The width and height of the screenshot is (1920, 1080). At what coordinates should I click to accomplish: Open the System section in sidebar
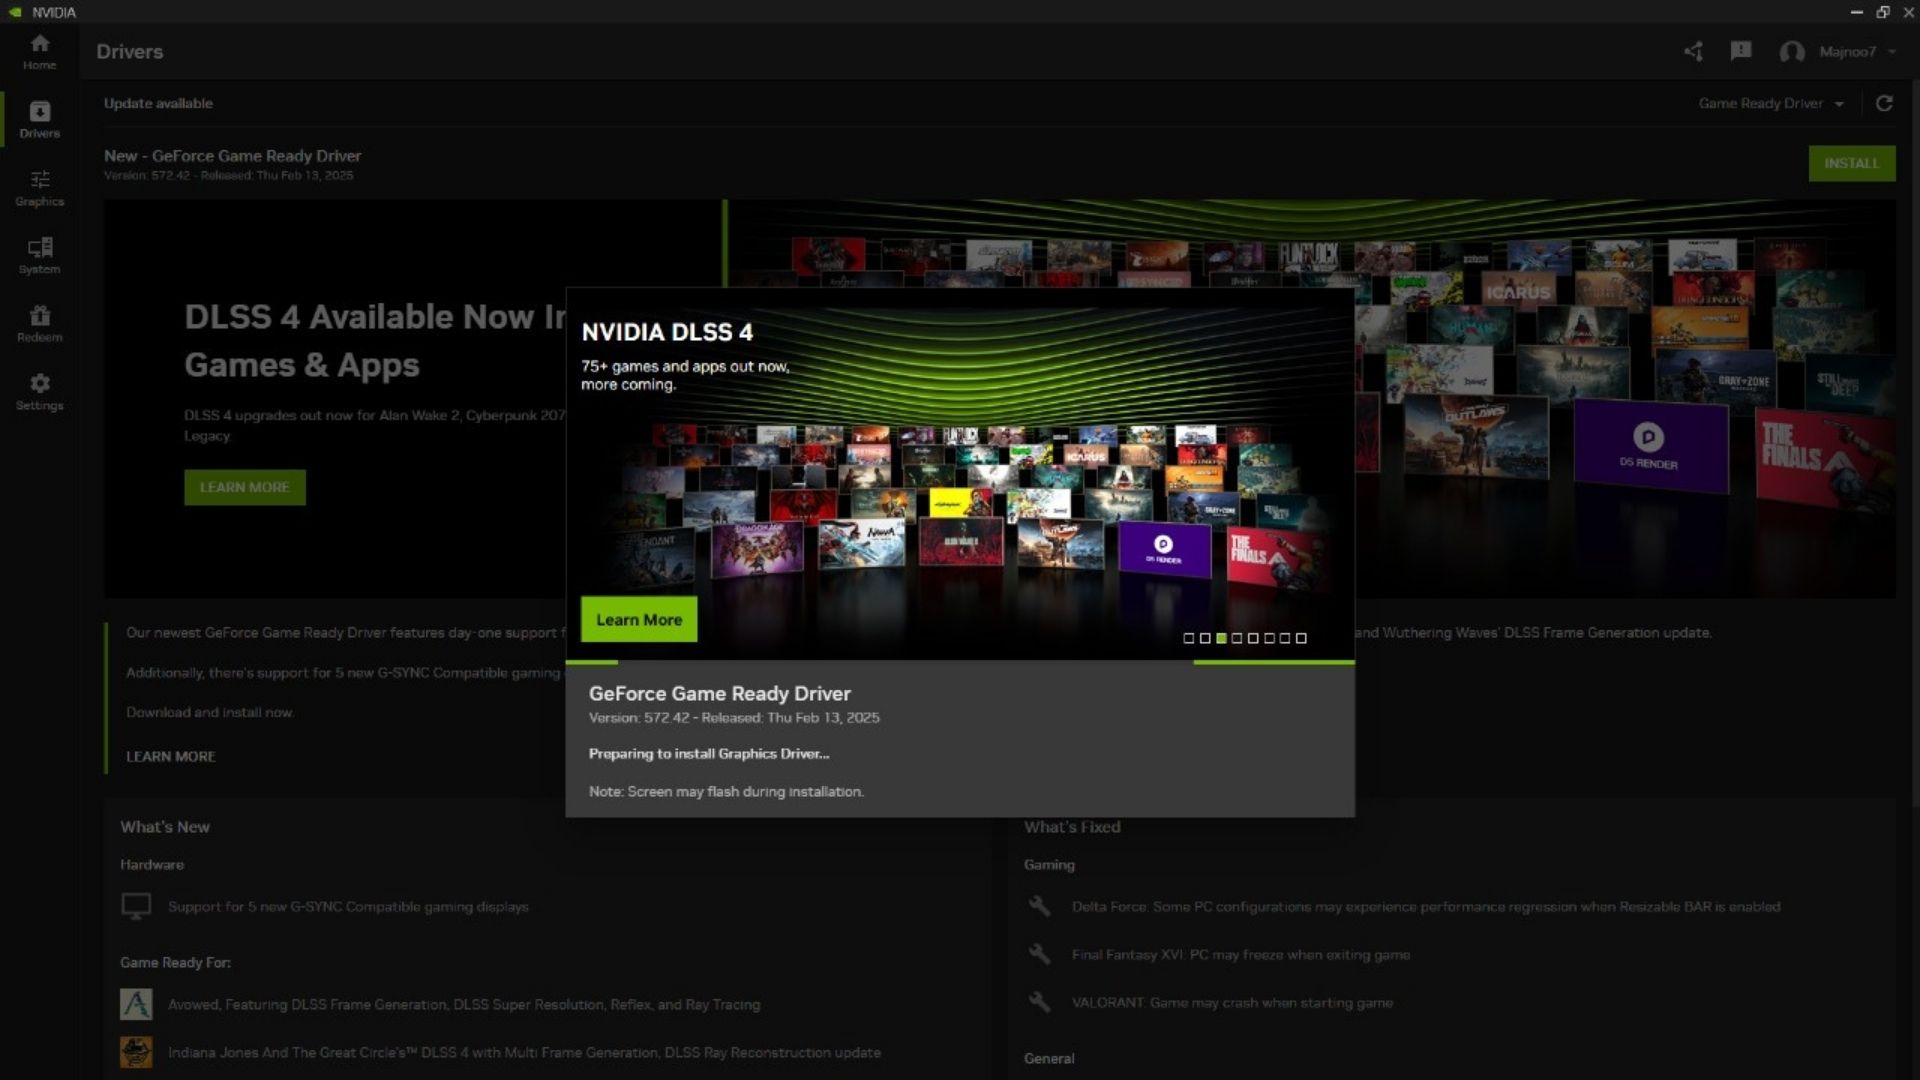tap(40, 256)
